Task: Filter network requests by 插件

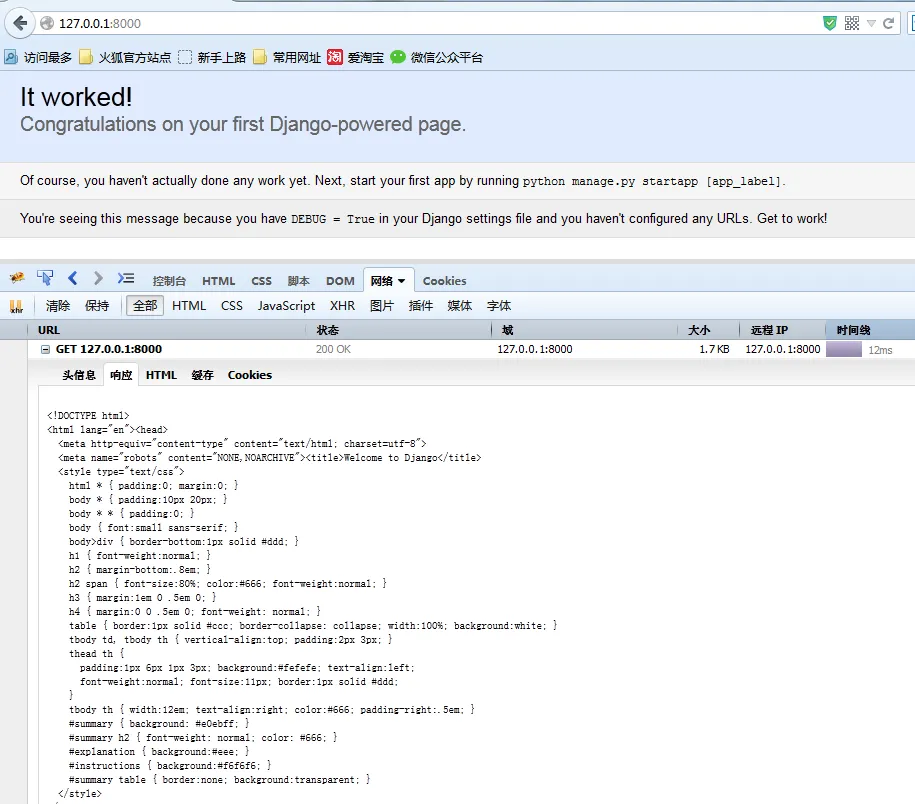Action: 421,306
